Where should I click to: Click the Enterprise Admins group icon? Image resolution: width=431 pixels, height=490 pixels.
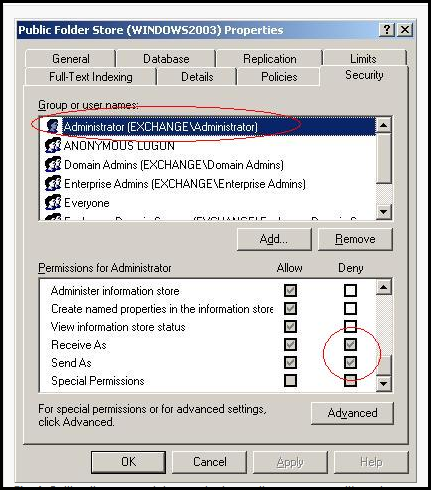coord(53,183)
